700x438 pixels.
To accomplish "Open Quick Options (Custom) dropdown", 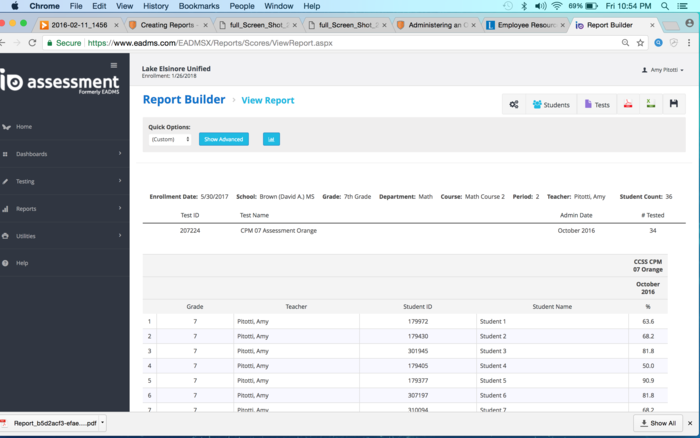I will (x=170, y=139).
